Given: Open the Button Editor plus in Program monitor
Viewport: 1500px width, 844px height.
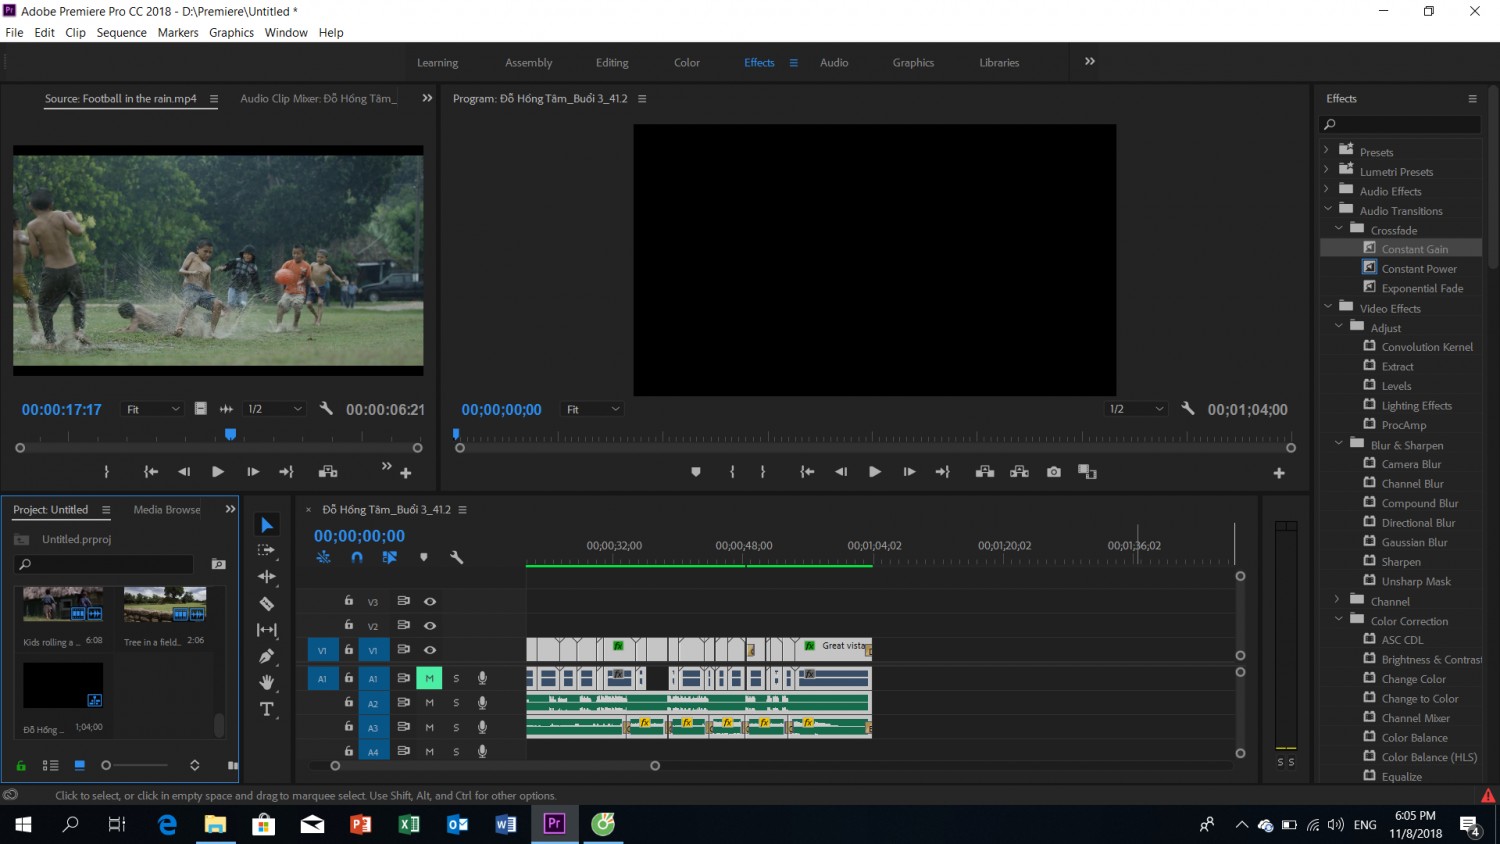Looking at the screenshot, I should 1279,473.
